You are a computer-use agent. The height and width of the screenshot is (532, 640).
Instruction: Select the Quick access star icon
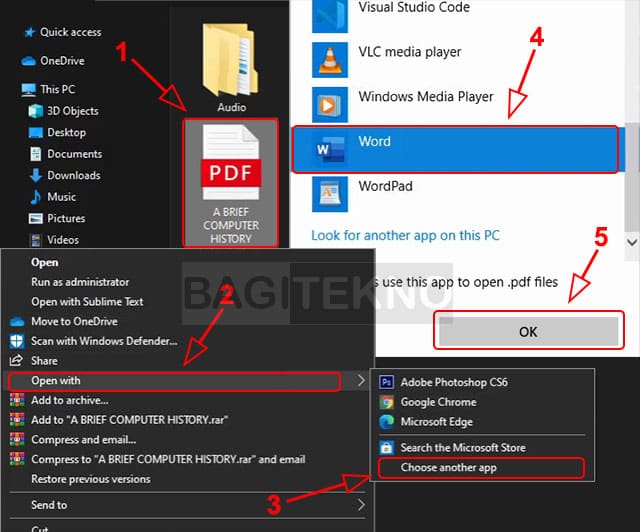[x=29, y=32]
